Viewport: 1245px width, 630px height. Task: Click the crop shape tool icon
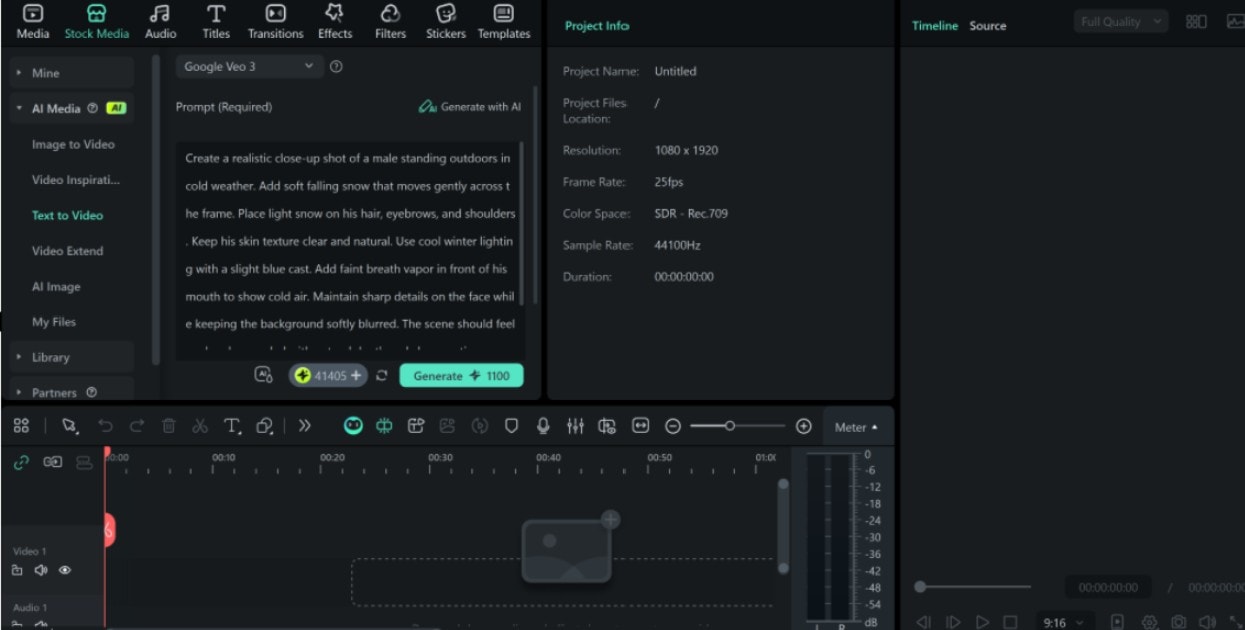tap(265, 426)
